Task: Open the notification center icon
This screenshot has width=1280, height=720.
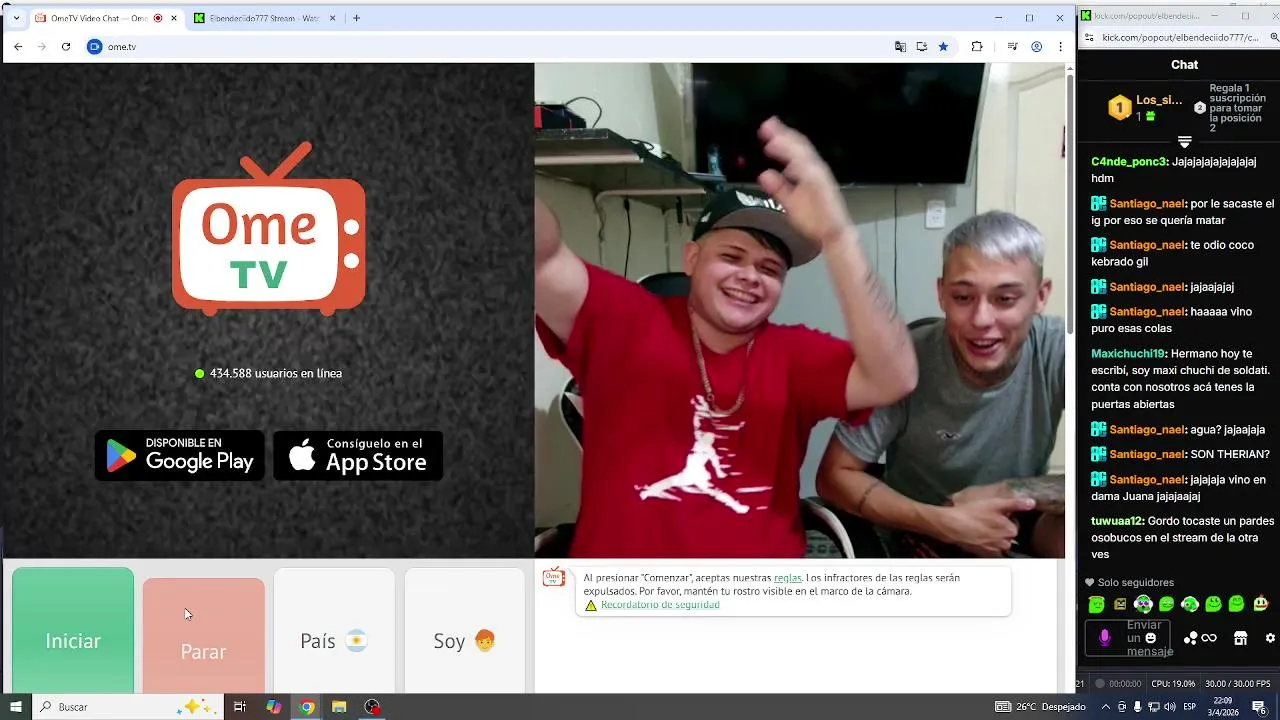Action: tap(1258, 707)
